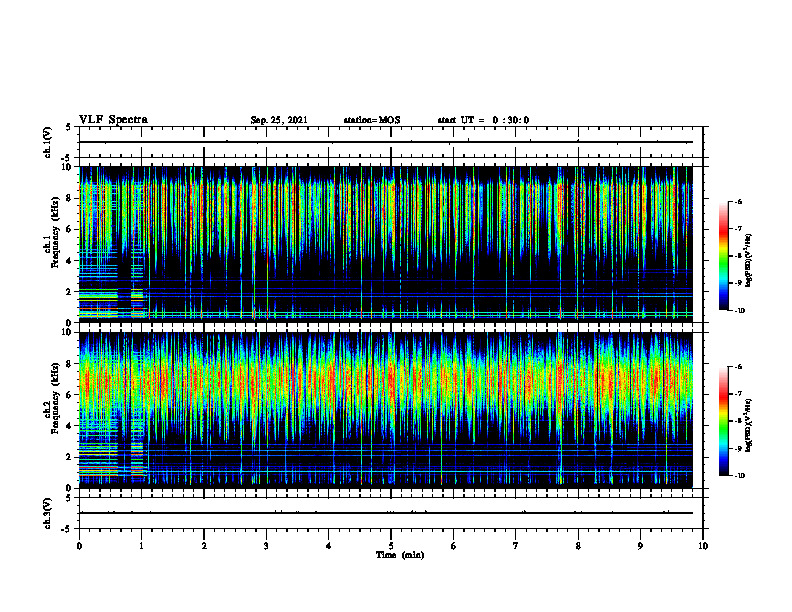Screen dimensions: 792x612
Task: Click the '-10' tick on ch.1 color bar
Action: pos(739,311)
